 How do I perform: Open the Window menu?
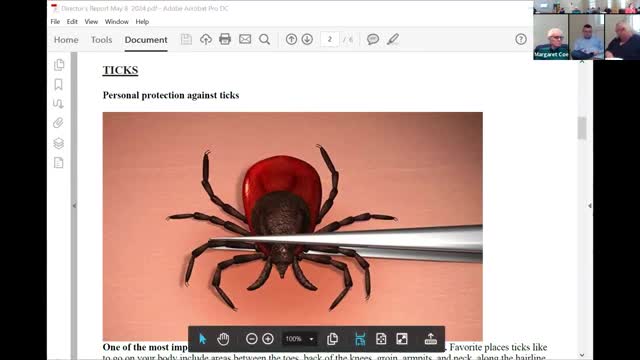click(x=116, y=22)
